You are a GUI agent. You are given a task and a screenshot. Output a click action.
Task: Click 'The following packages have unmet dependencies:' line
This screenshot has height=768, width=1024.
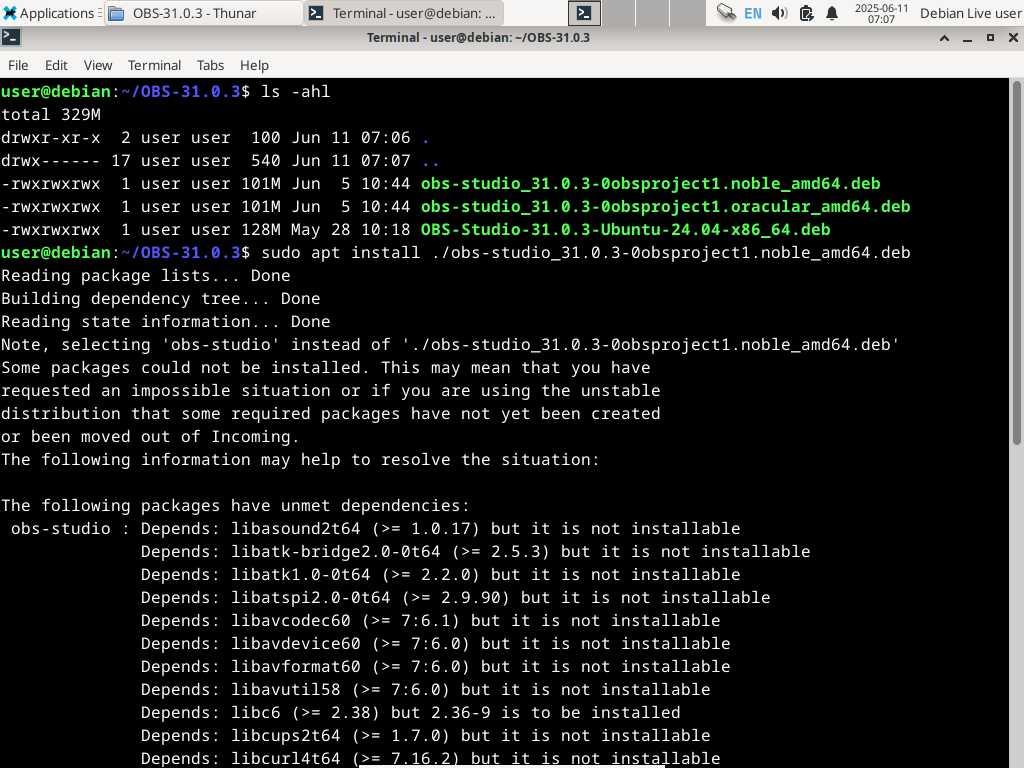click(x=236, y=505)
